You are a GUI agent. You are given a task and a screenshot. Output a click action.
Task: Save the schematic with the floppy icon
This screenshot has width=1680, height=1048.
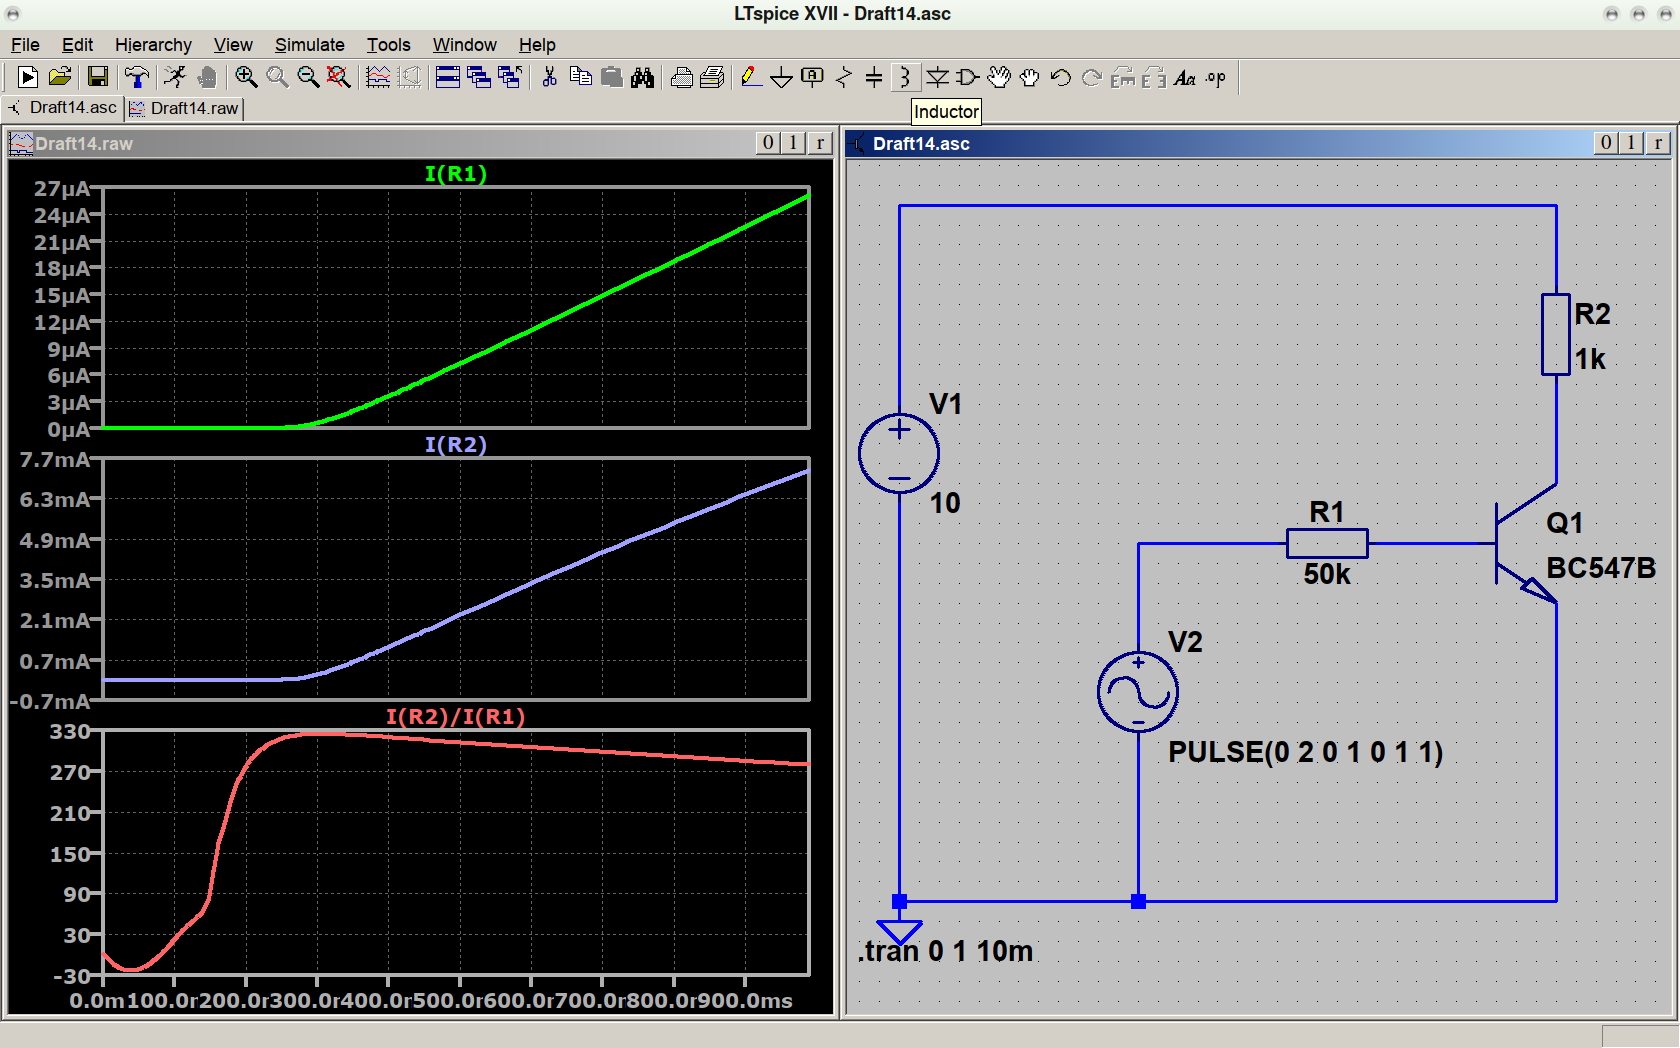[97, 77]
